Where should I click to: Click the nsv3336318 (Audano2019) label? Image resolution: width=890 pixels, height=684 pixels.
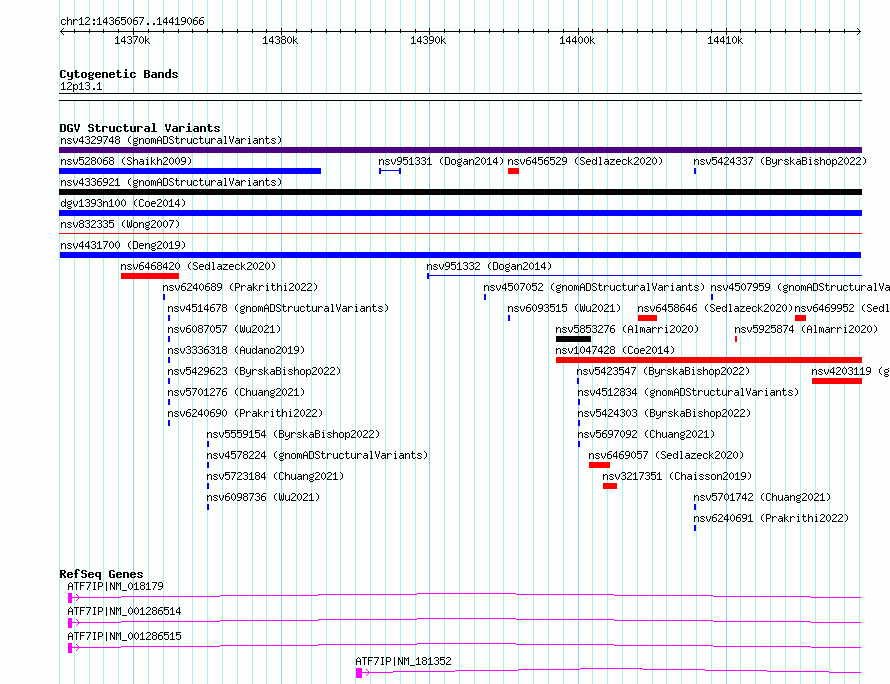(x=236, y=350)
